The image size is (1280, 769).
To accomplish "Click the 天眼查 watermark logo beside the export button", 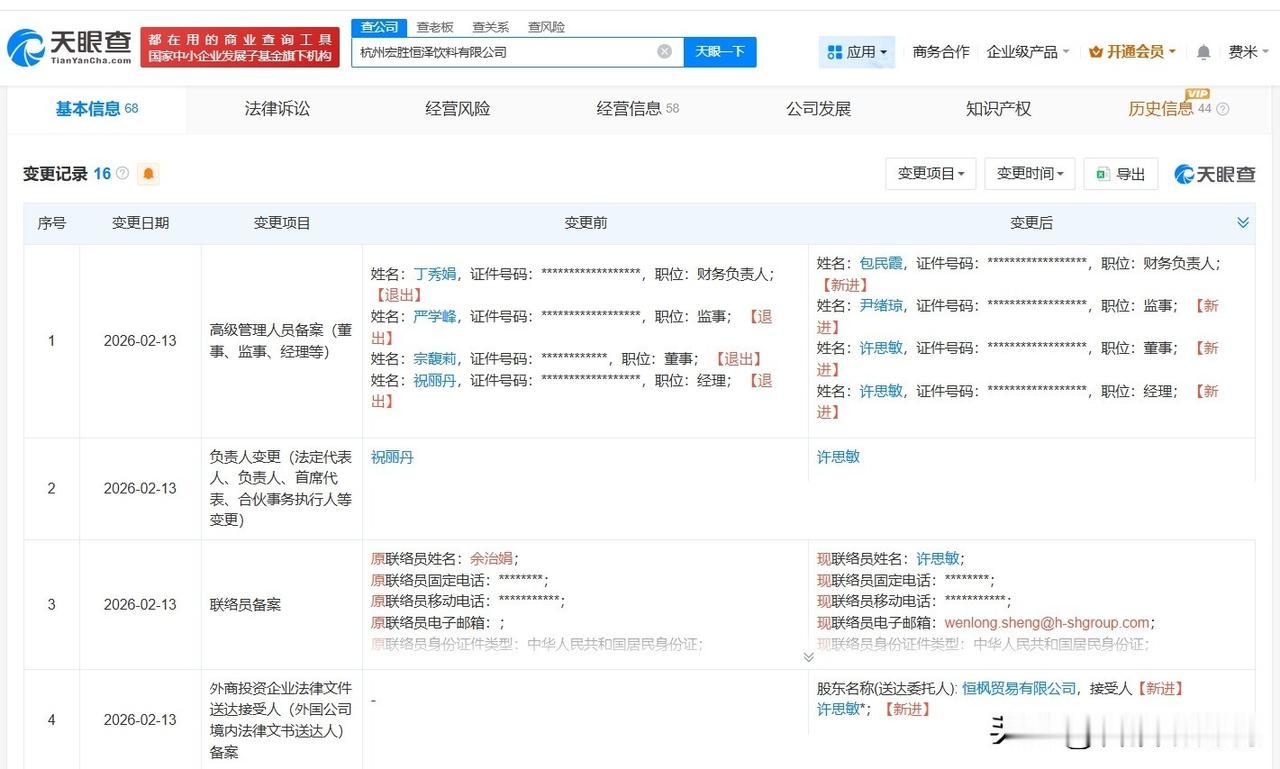I will coord(1212,174).
